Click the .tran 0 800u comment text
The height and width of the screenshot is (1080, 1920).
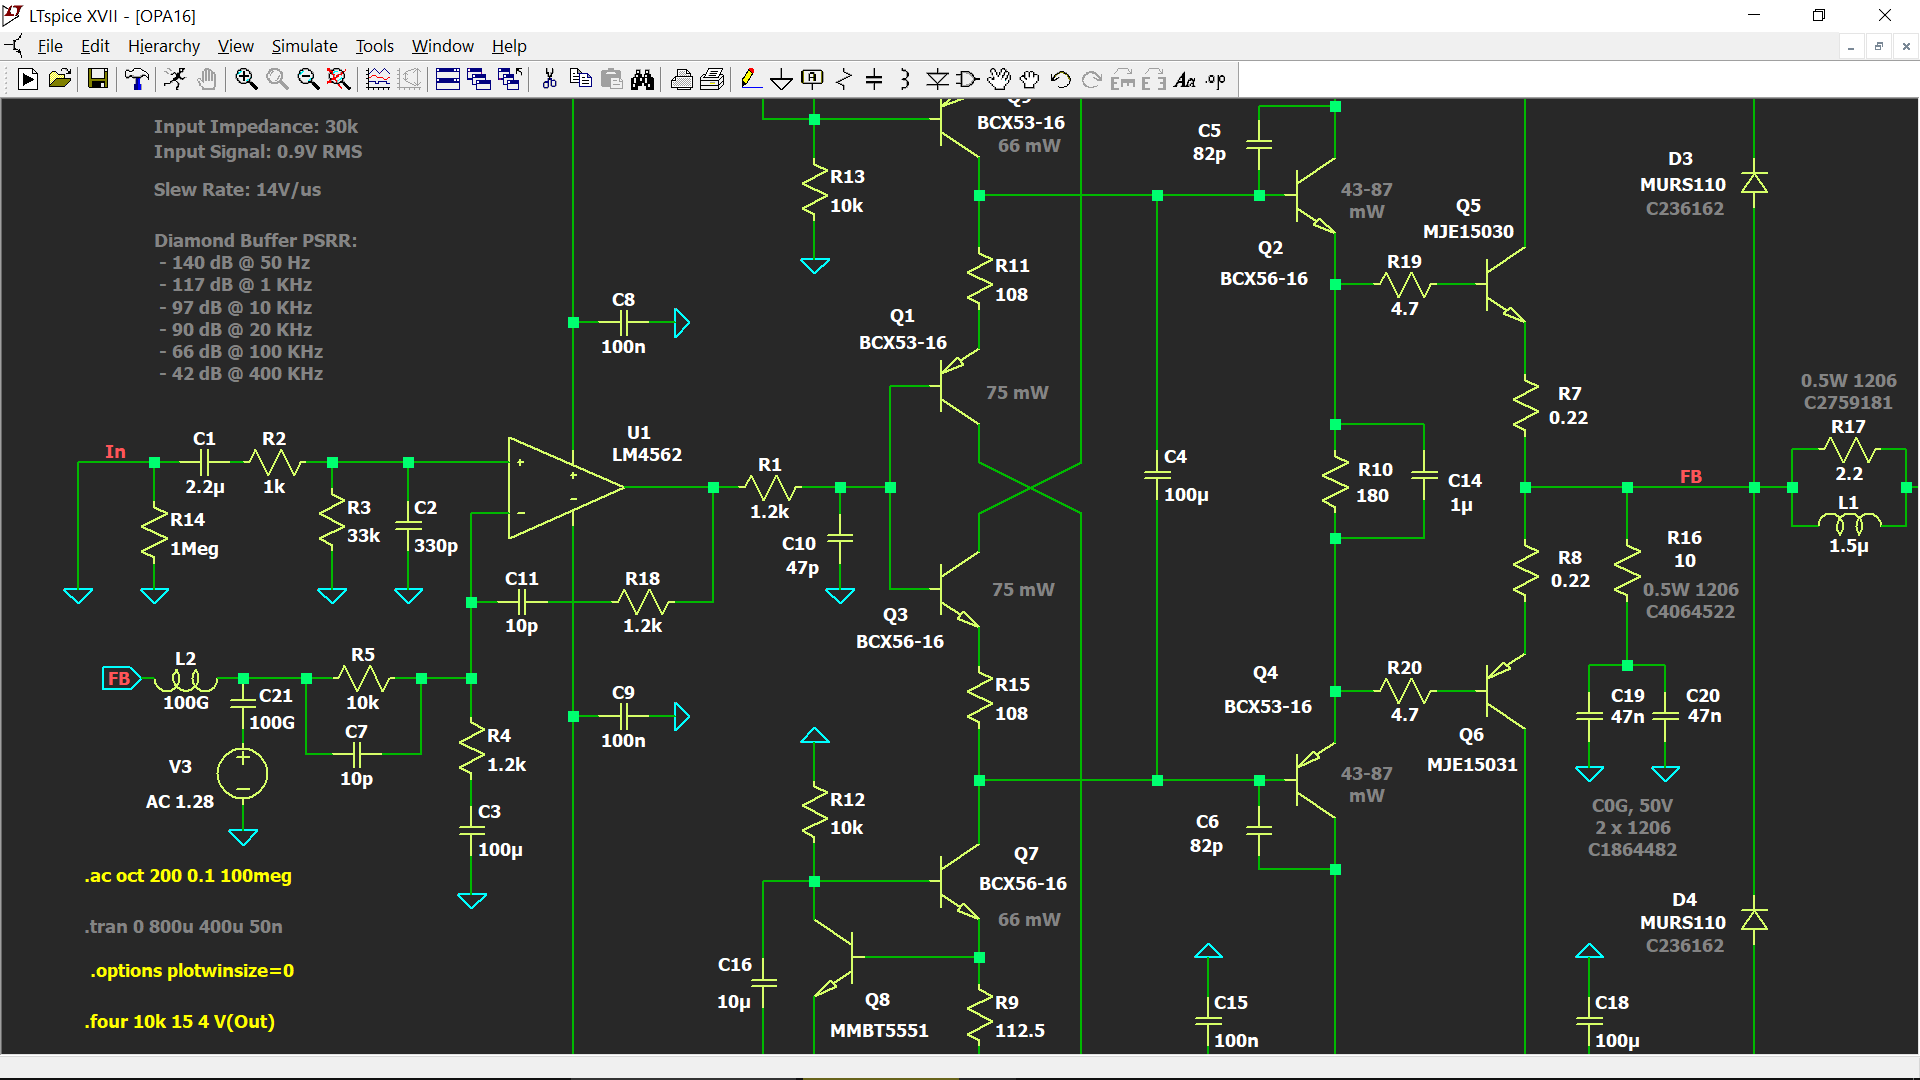(x=184, y=926)
